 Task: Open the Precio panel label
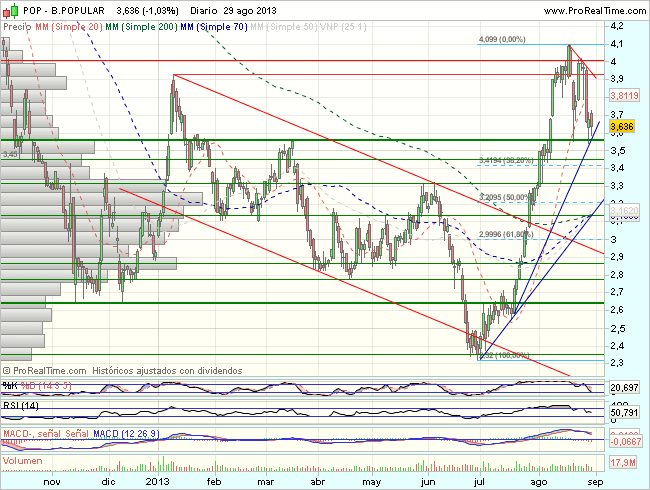point(17,25)
